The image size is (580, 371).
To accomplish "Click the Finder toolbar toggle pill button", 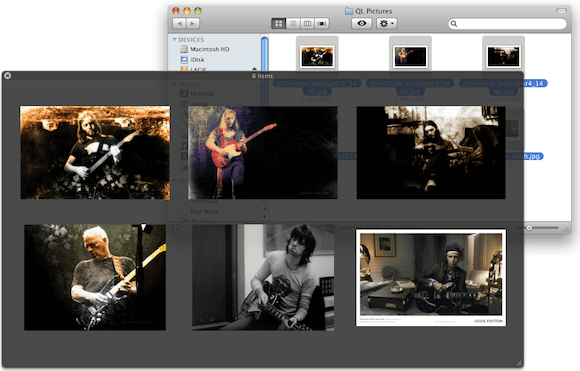I will pyautogui.click(x=561, y=11).
